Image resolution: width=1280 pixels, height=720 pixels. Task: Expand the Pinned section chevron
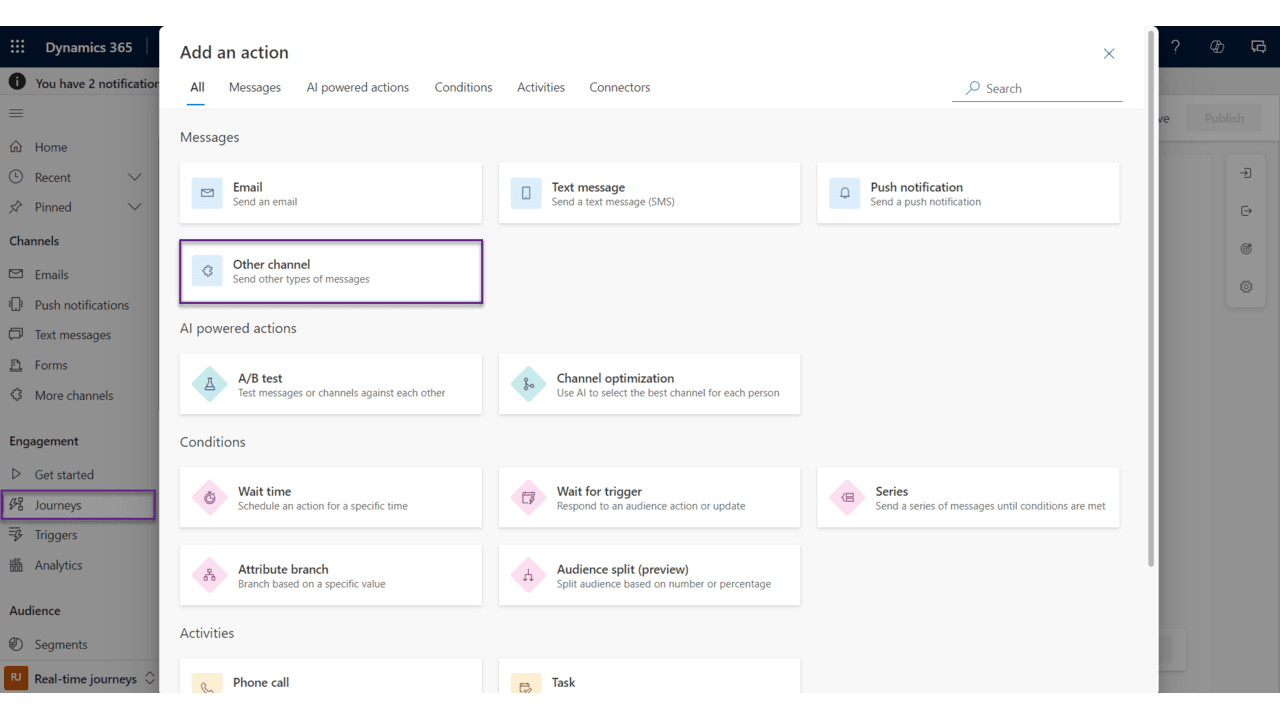[135, 207]
